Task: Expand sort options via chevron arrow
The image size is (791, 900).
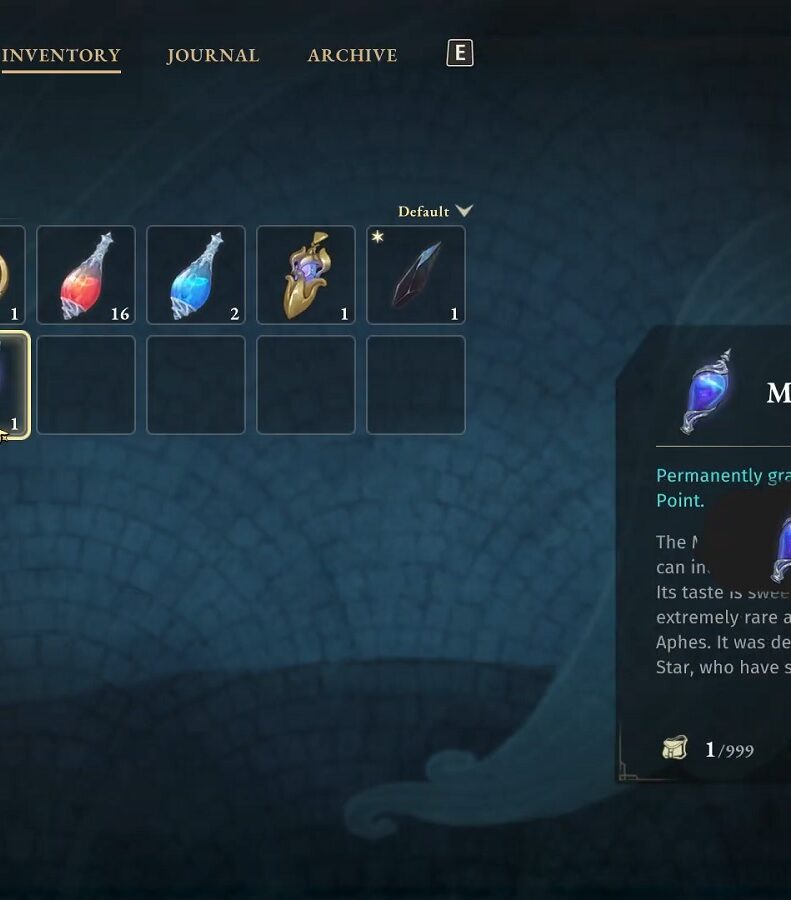Action: [x=464, y=211]
